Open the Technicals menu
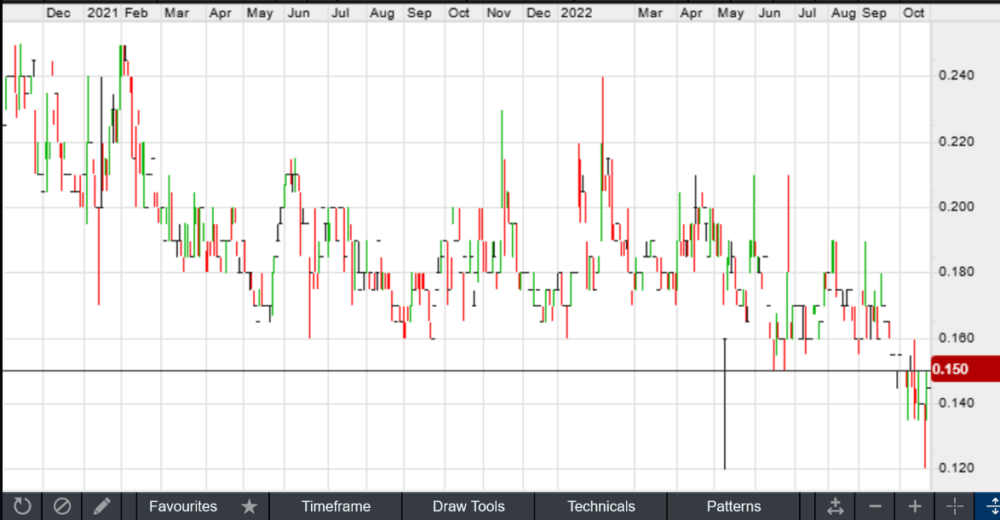The image size is (1000, 520). click(601, 507)
